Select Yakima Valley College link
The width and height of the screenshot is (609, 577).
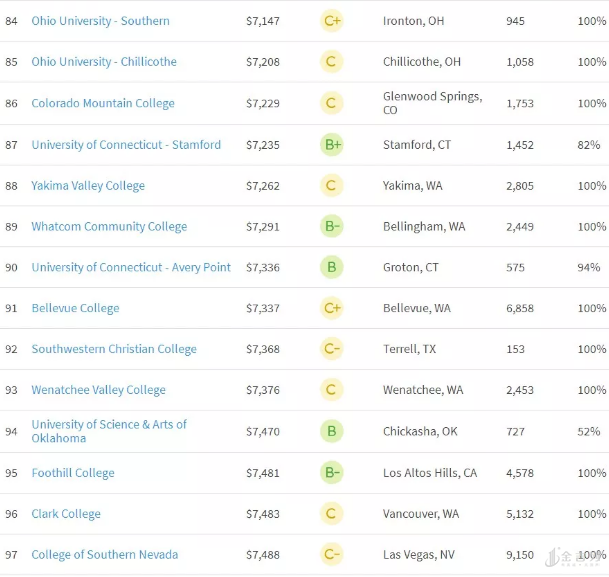(x=88, y=186)
